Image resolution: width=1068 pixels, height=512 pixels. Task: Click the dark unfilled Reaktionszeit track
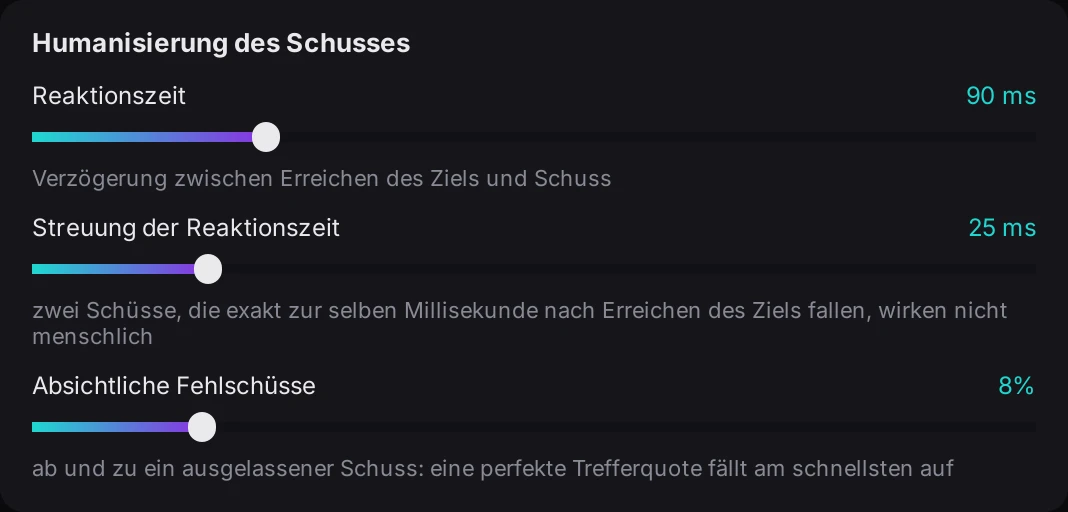pos(657,138)
